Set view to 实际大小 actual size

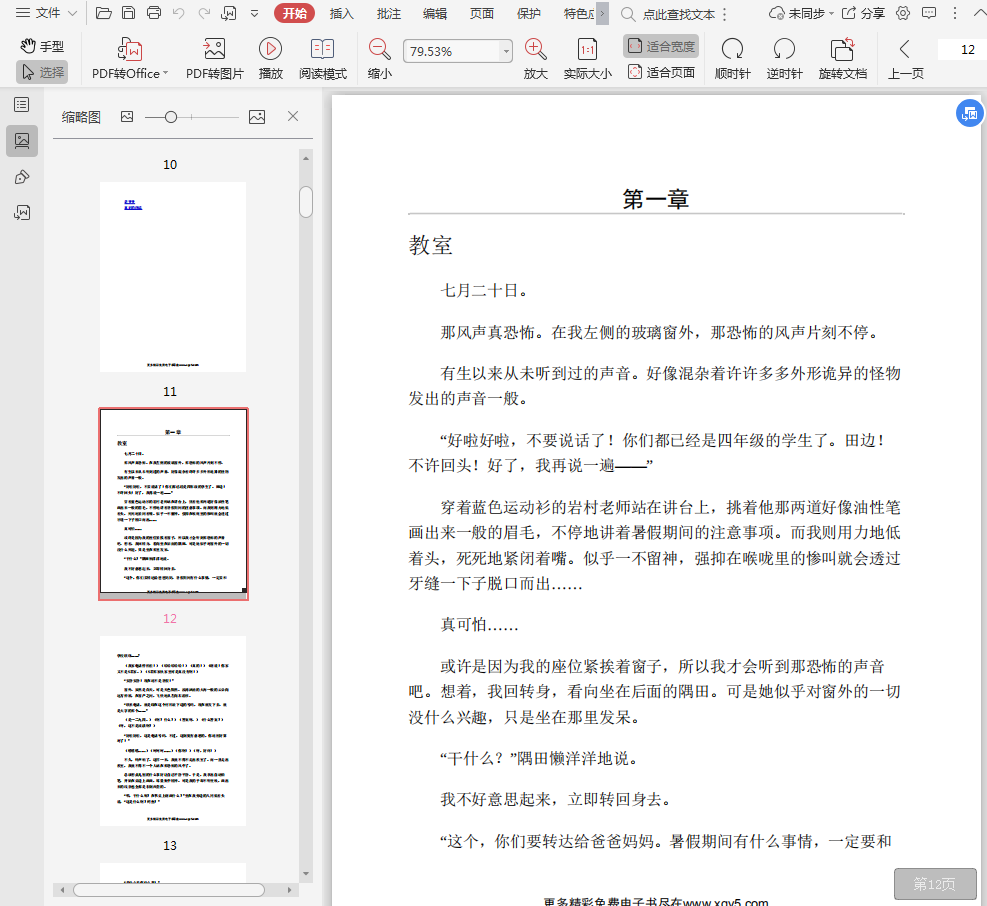pos(587,59)
